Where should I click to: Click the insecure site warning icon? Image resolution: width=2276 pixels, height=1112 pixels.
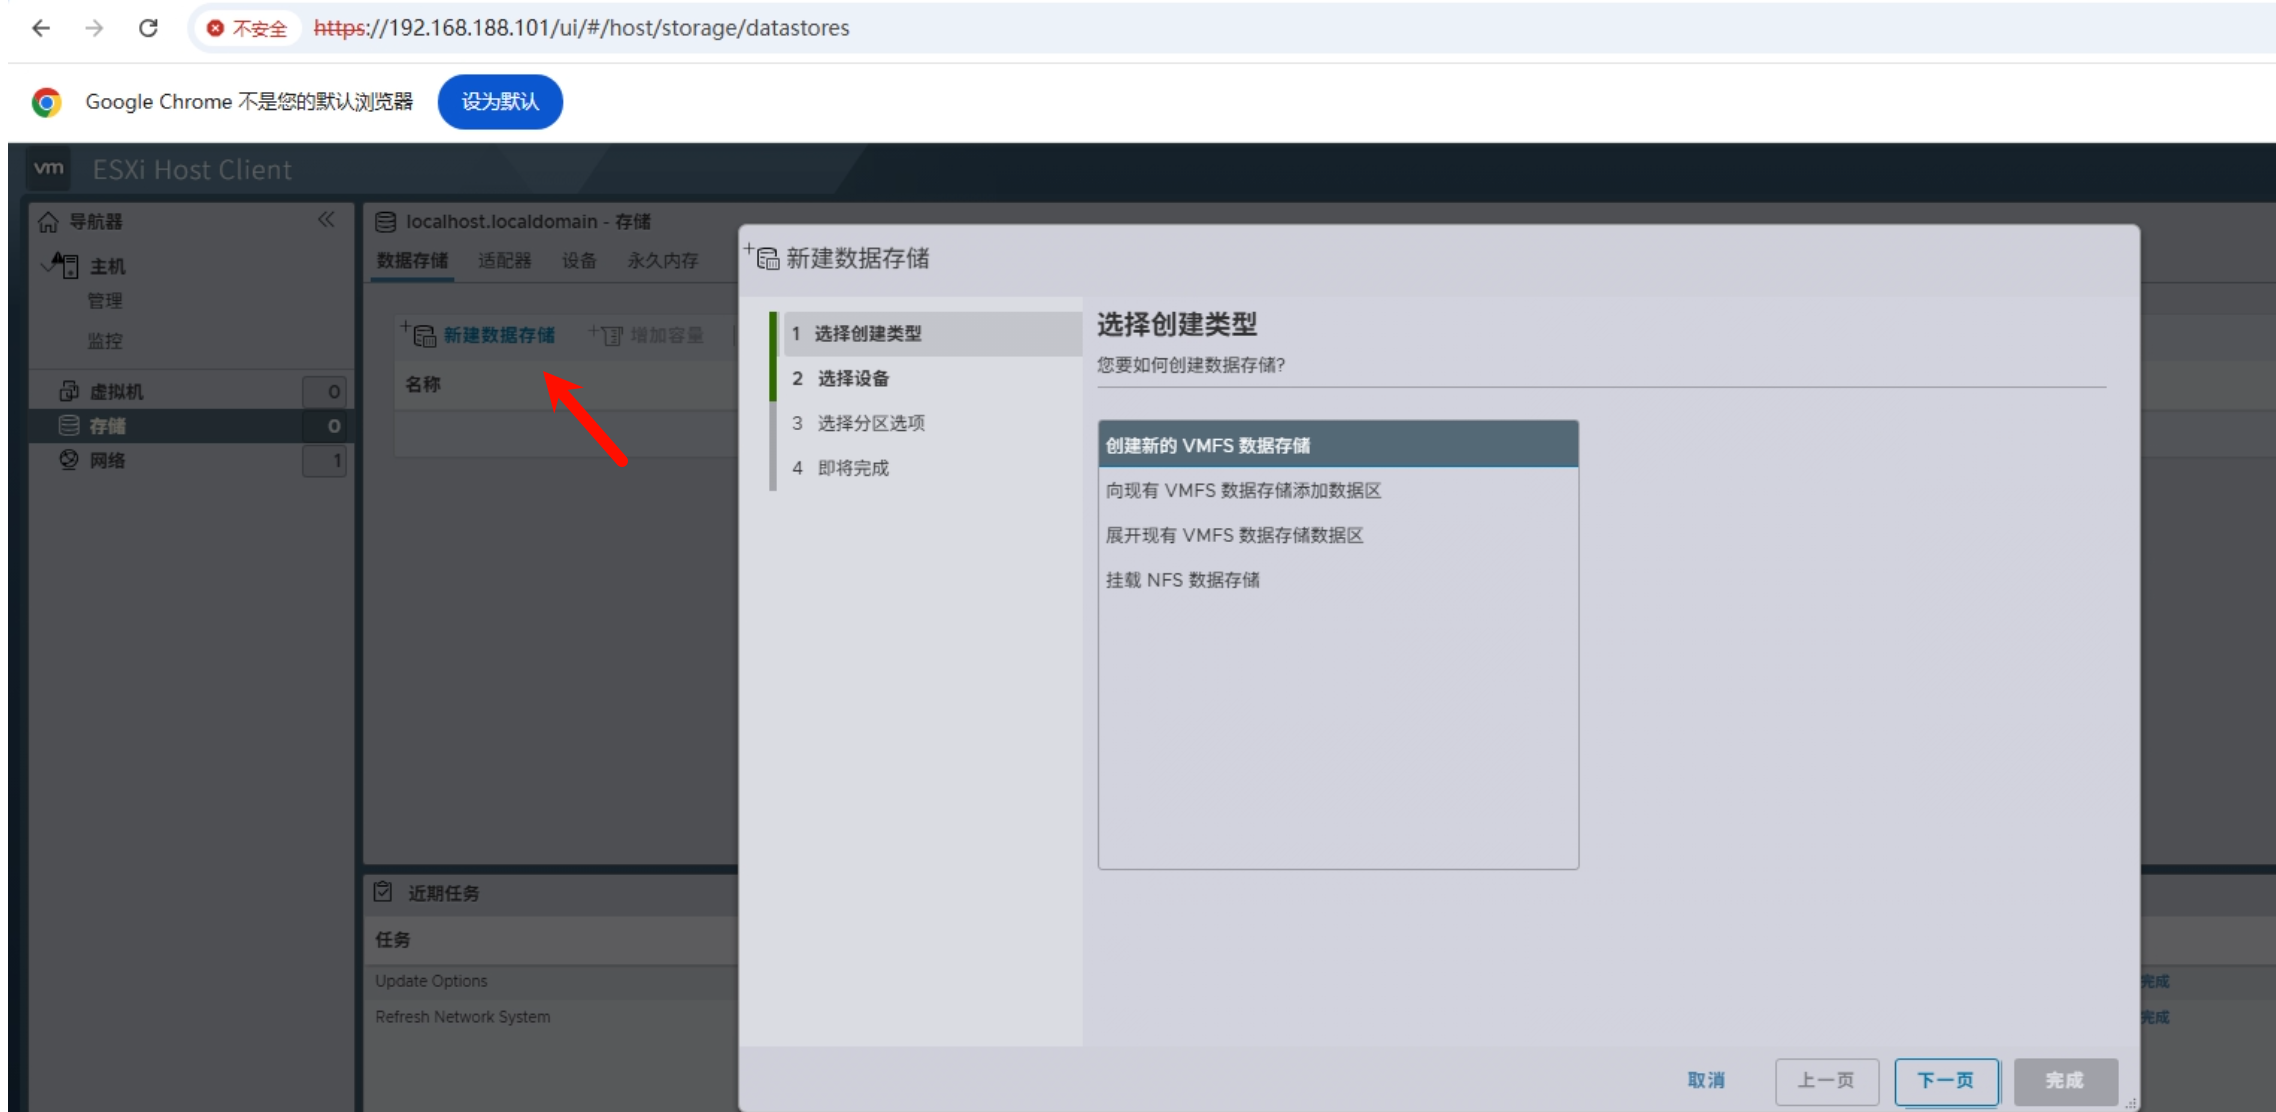pyautogui.click(x=215, y=28)
